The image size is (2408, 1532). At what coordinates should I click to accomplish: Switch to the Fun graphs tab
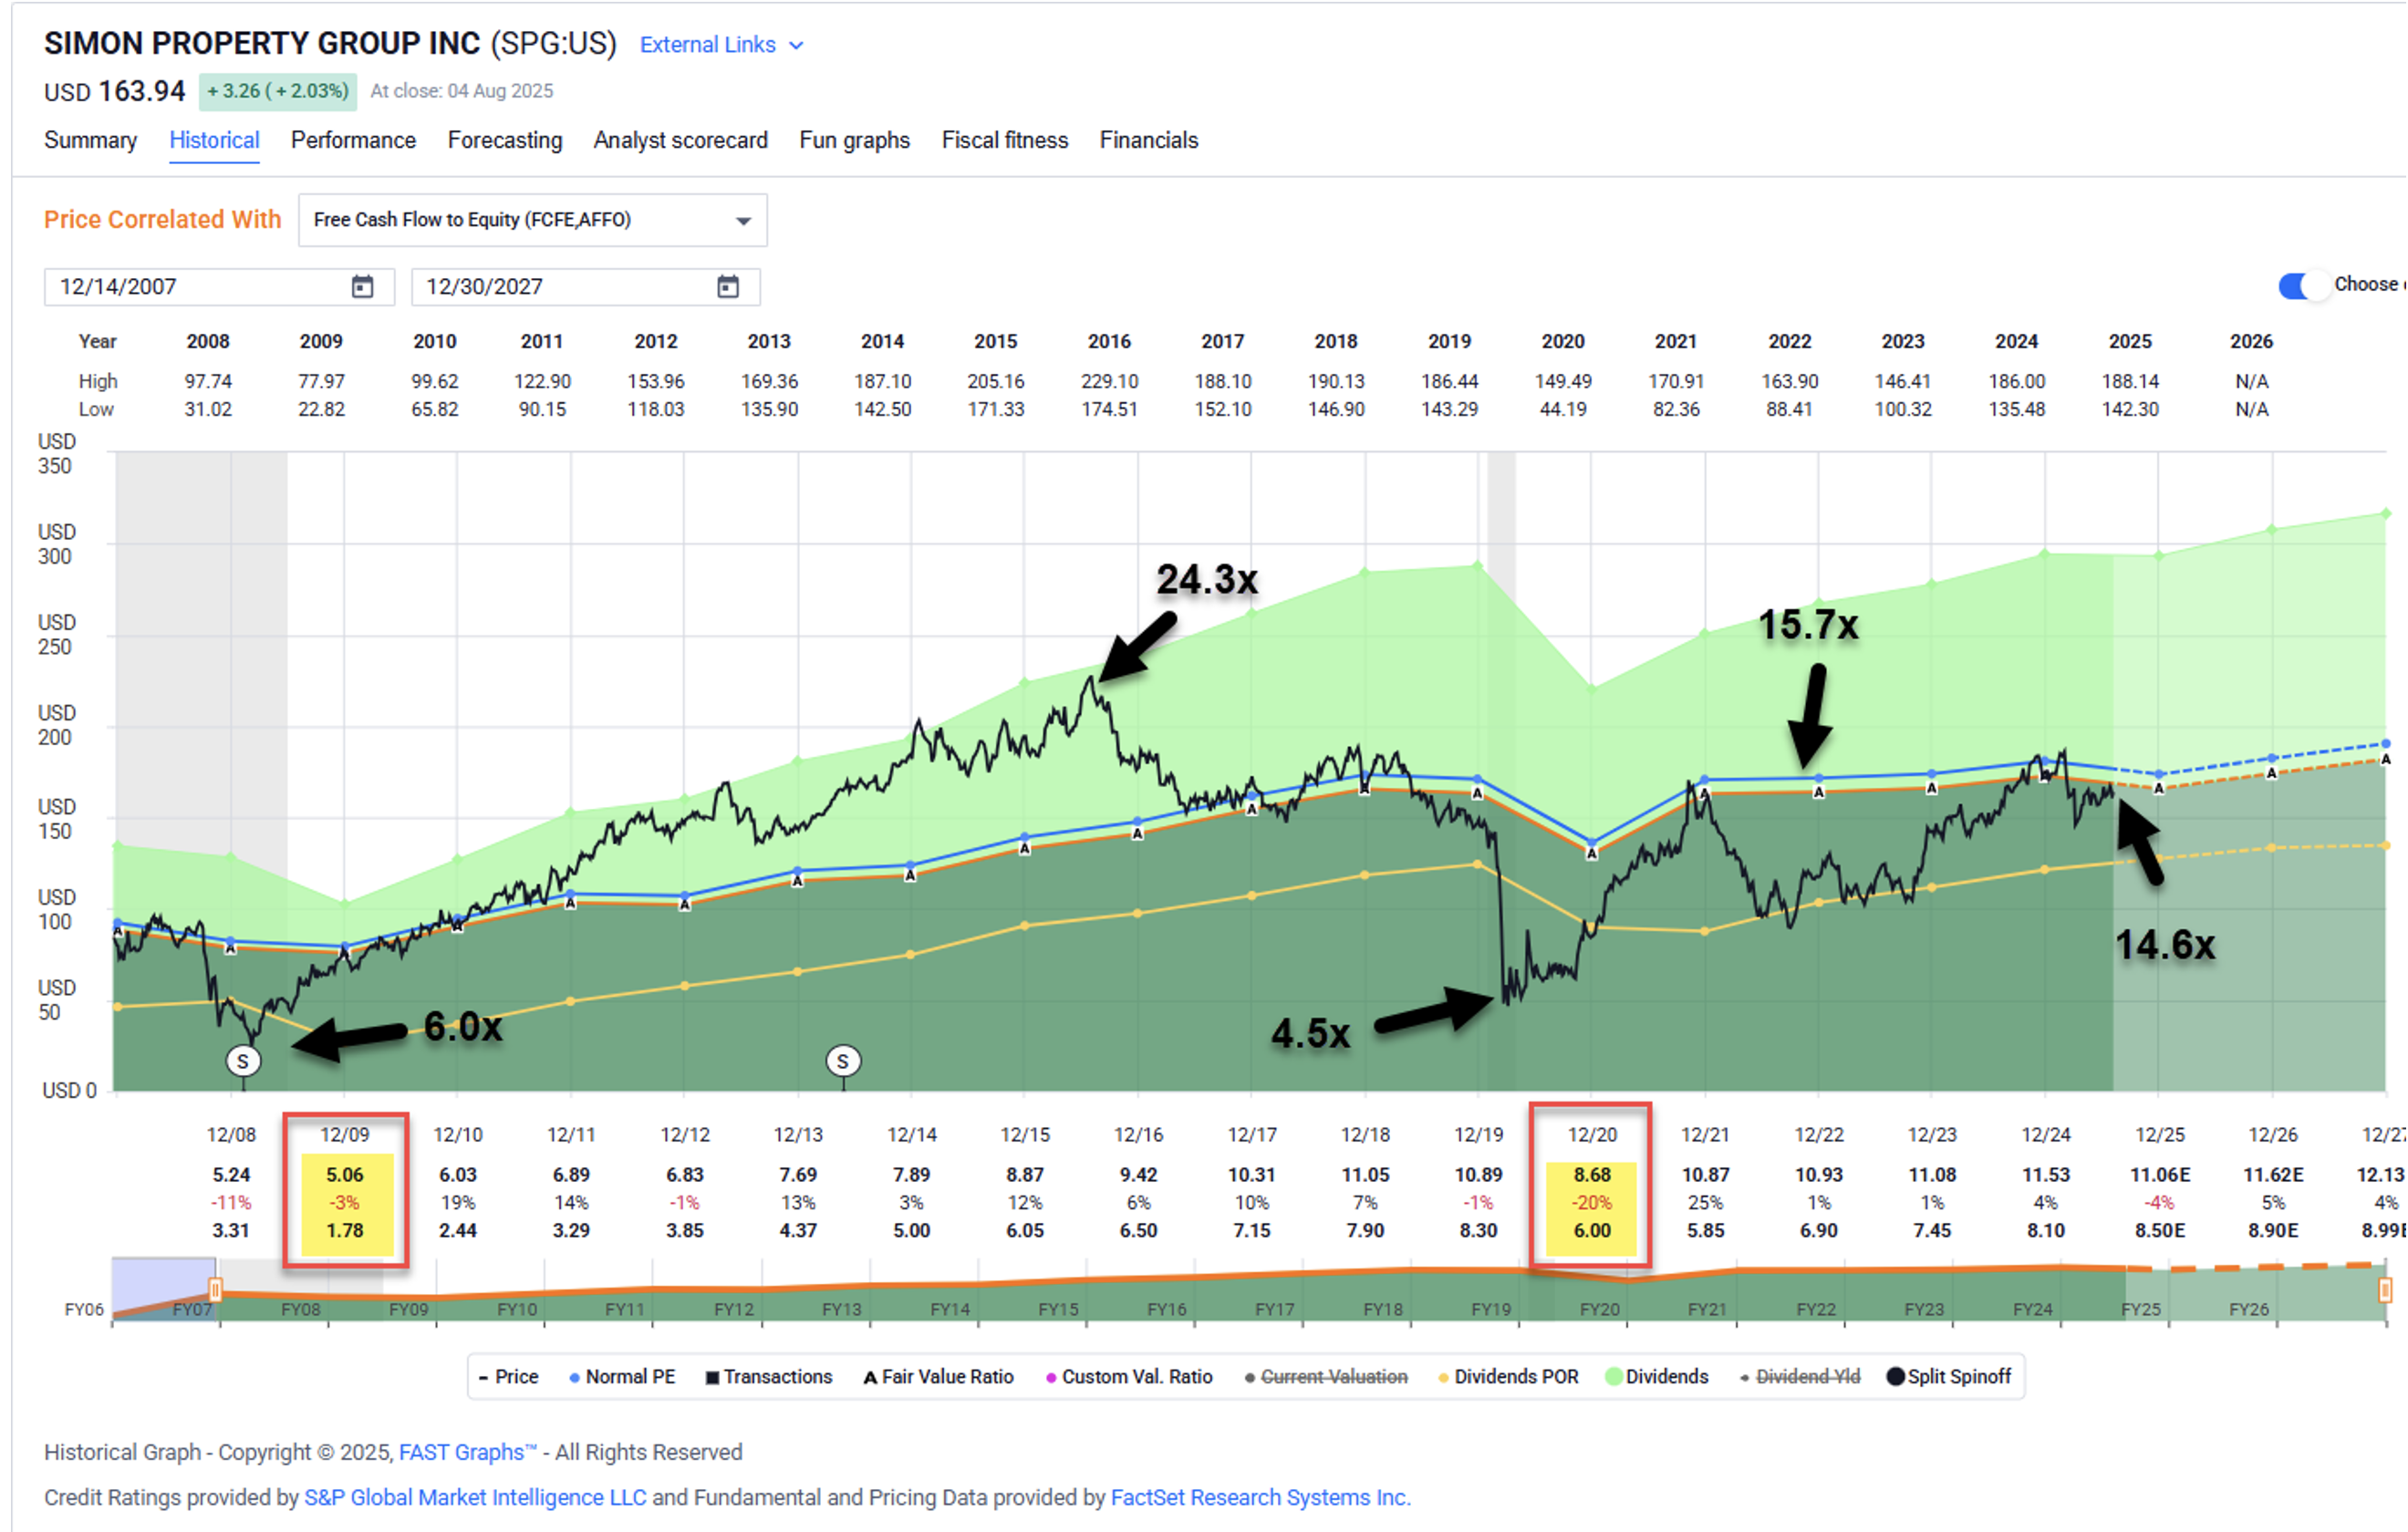(x=854, y=140)
